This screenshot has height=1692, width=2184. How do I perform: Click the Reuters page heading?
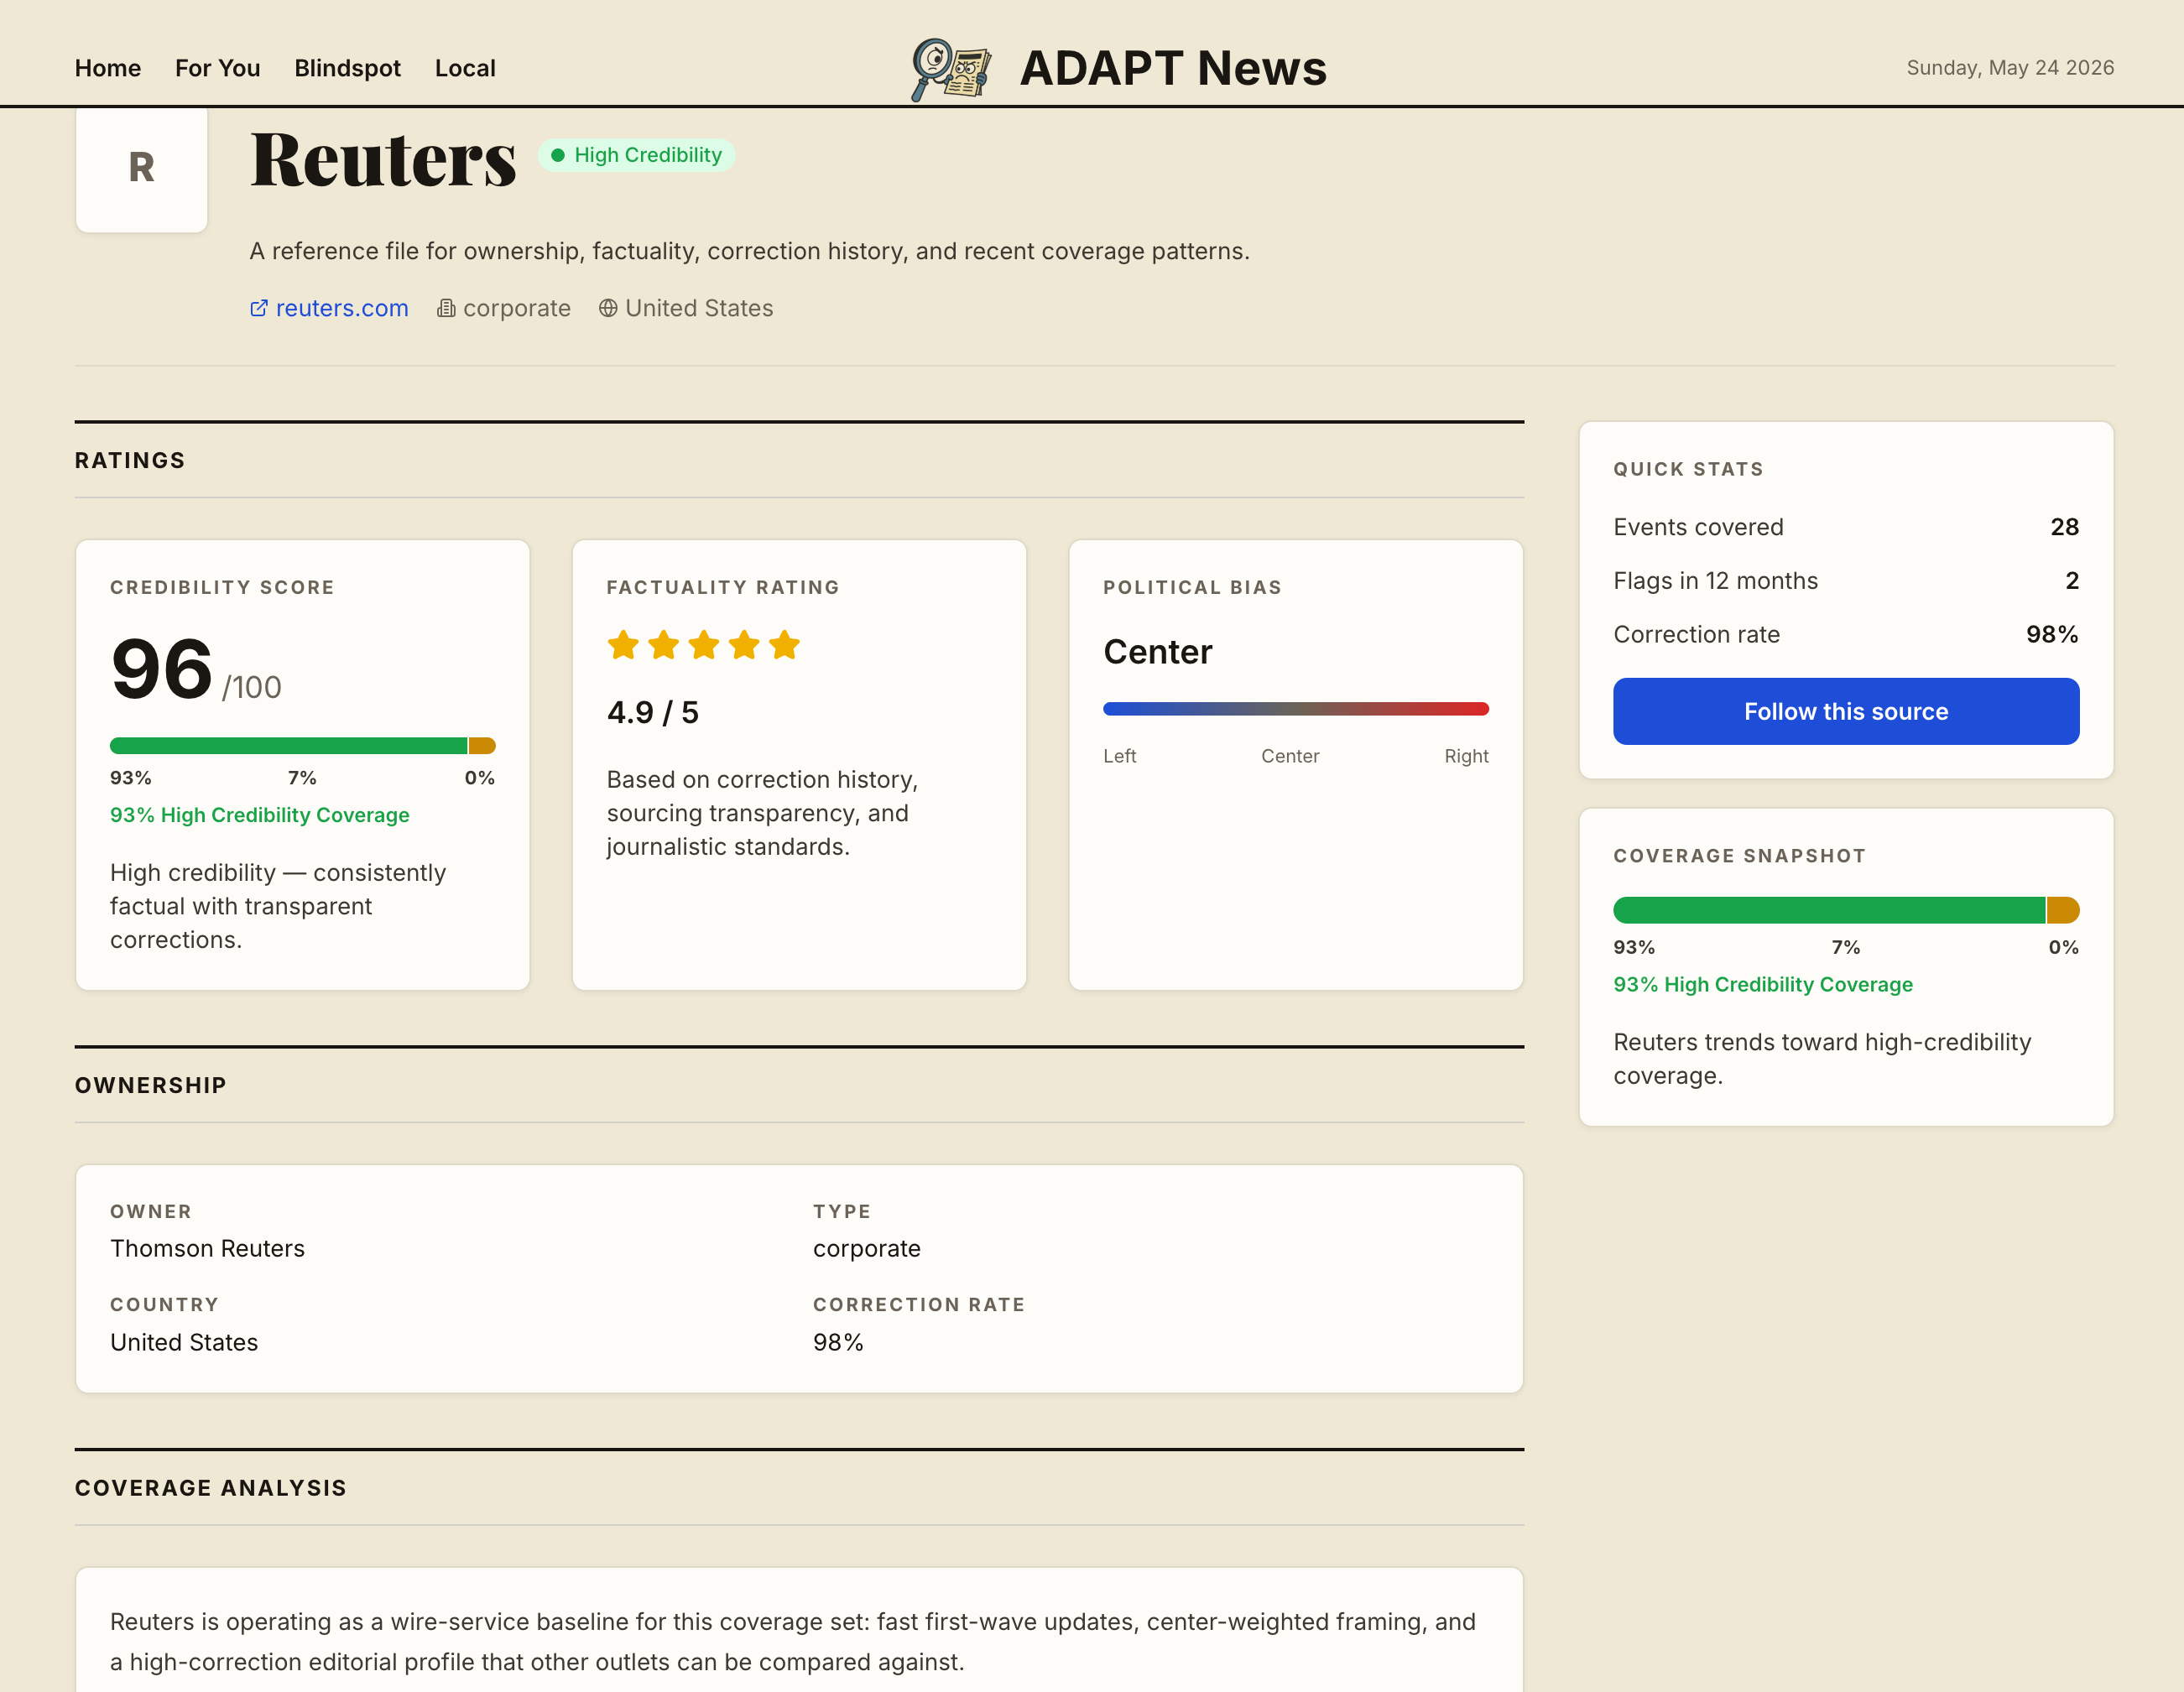pos(383,159)
